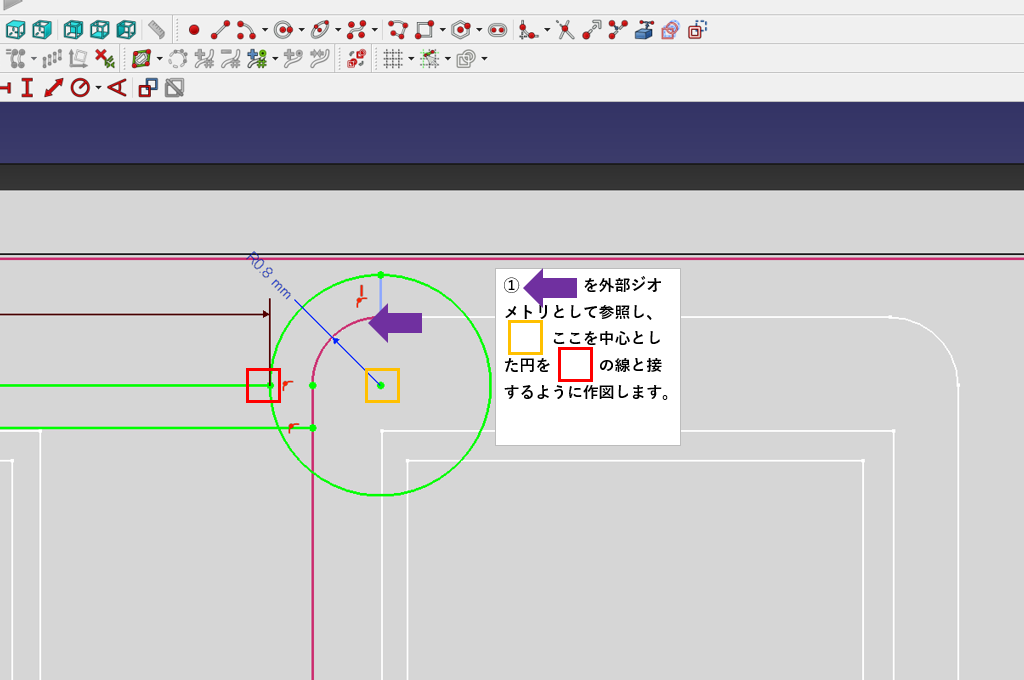Click the circle center point in orange box
1024x680 pixels.
[x=381, y=385]
